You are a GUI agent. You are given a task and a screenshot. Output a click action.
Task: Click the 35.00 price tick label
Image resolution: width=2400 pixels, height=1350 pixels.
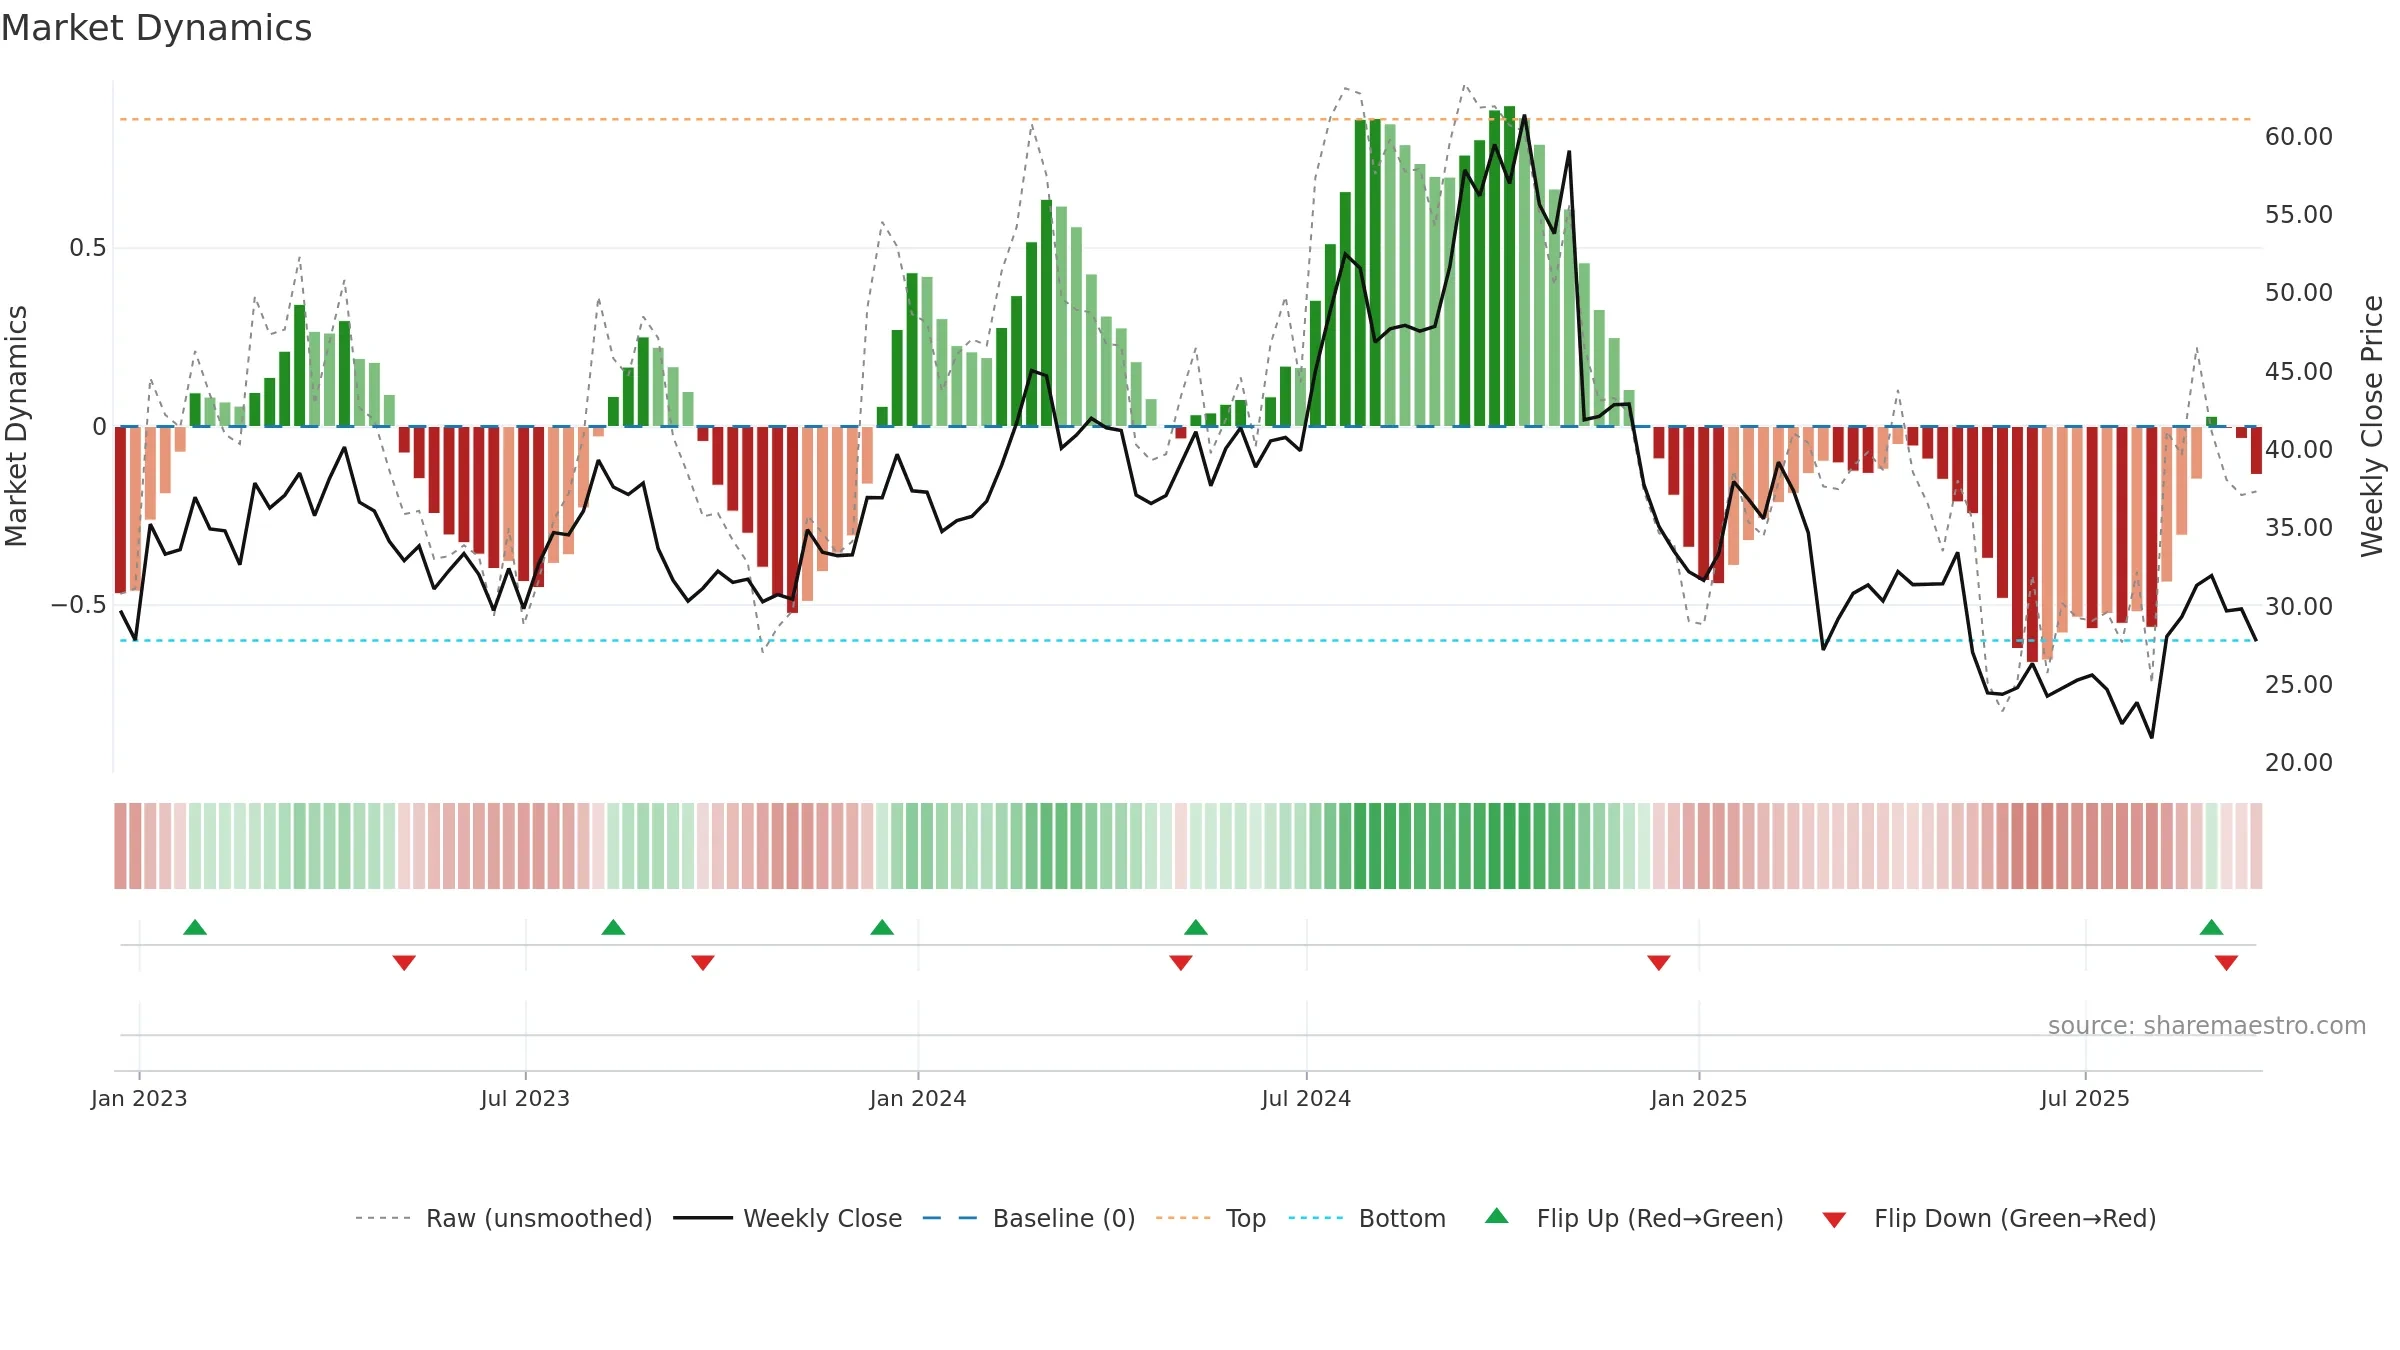[x=2299, y=528]
